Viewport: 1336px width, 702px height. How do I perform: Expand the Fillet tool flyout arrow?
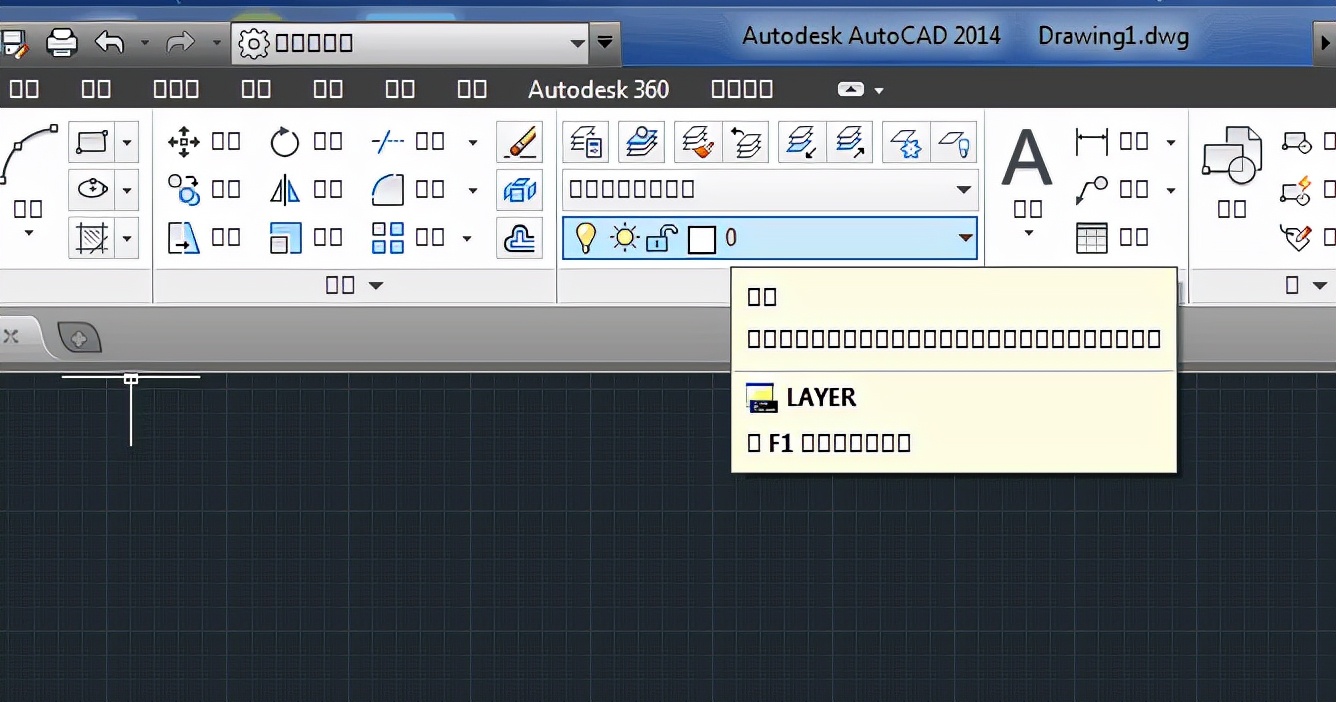tap(473, 189)
